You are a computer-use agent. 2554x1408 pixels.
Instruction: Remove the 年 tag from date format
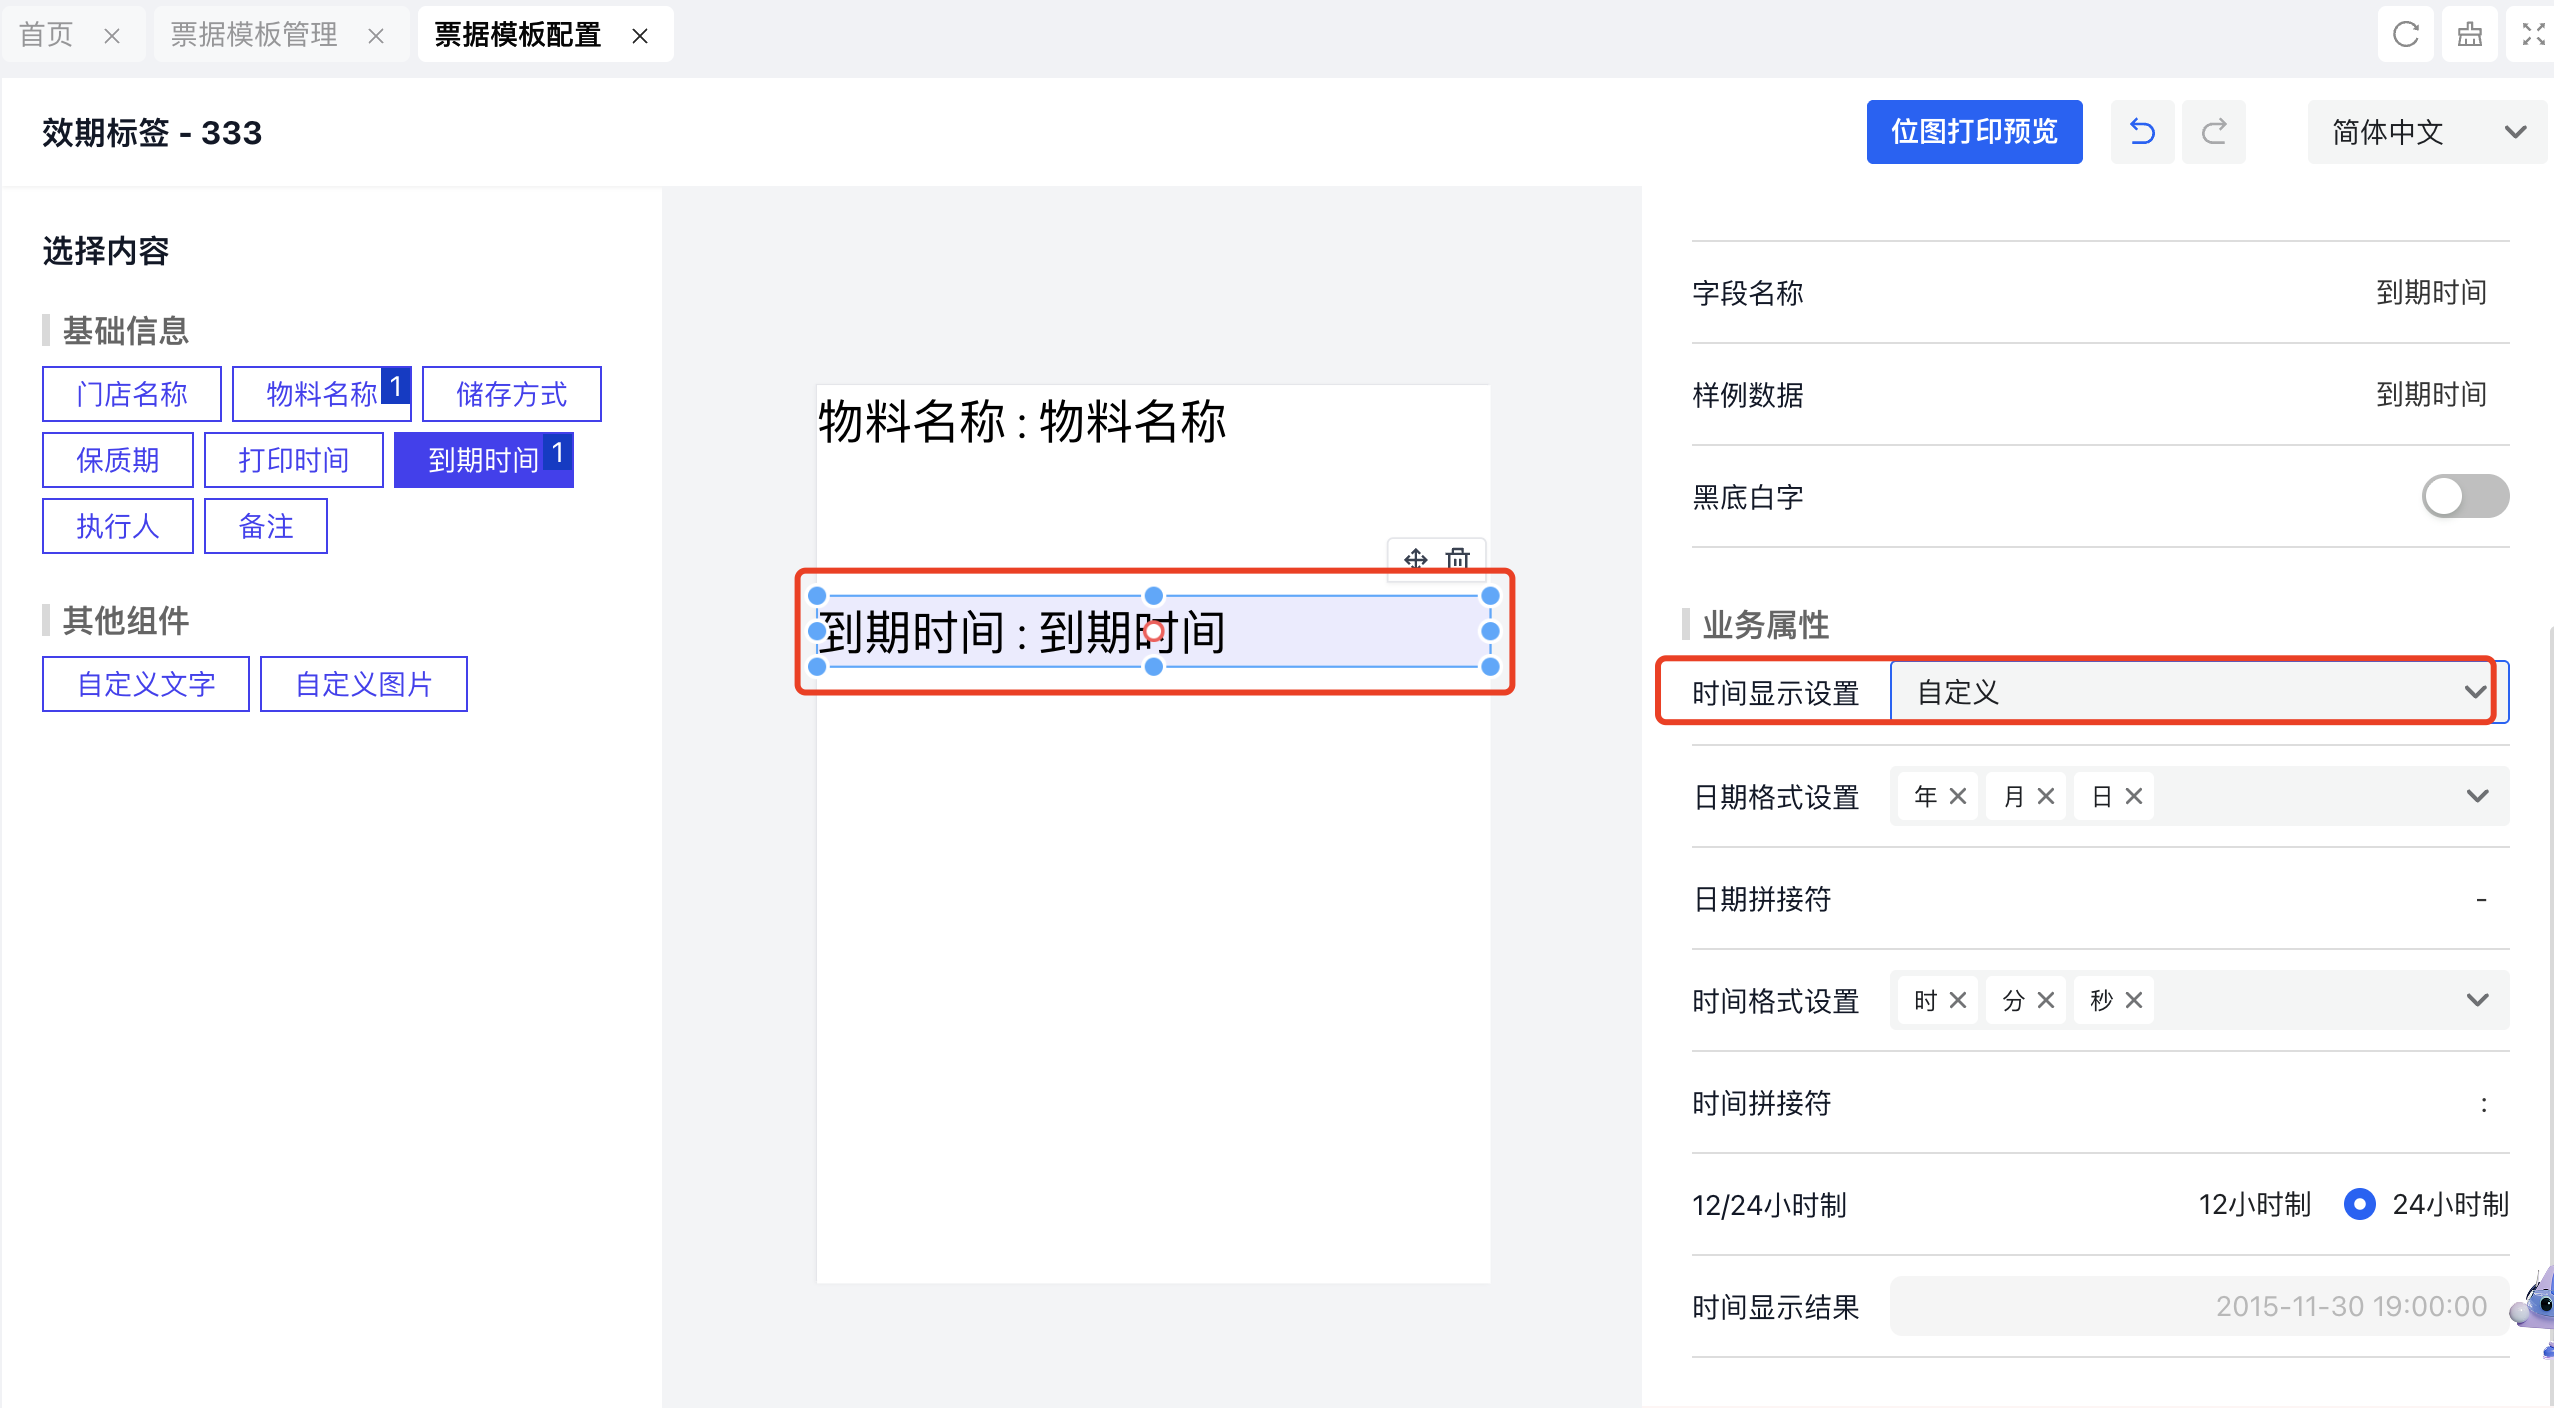click(x=1958, y=796)
